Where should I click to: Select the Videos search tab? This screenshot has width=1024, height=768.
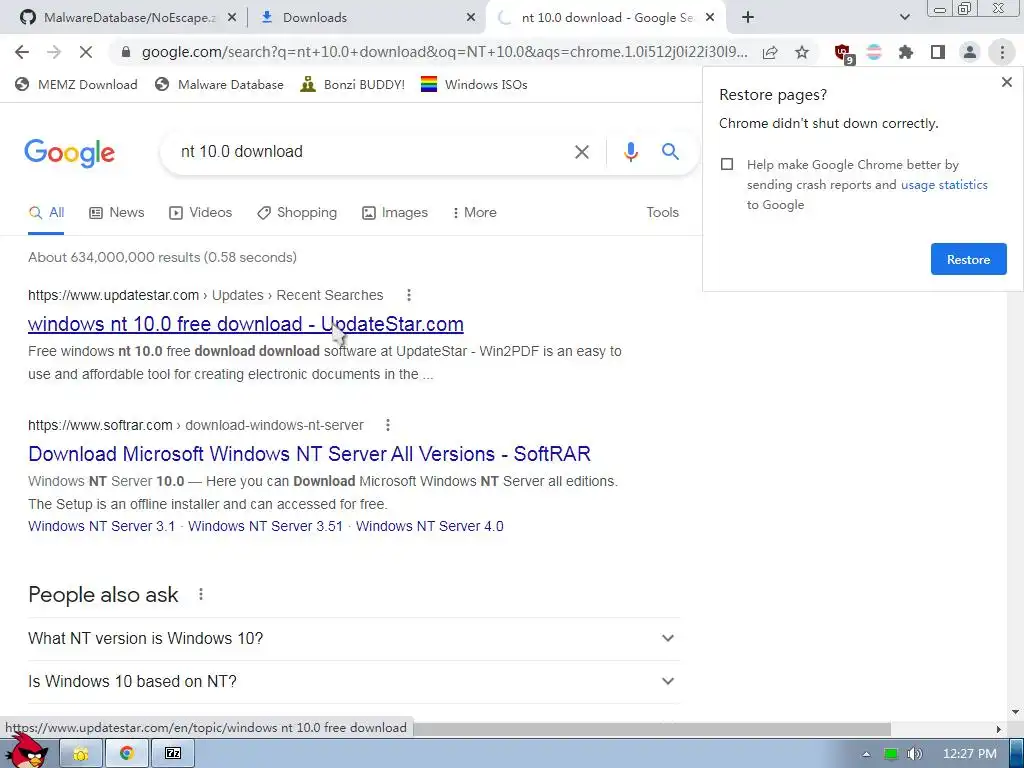pyautogui.click(x=201, y=212)
